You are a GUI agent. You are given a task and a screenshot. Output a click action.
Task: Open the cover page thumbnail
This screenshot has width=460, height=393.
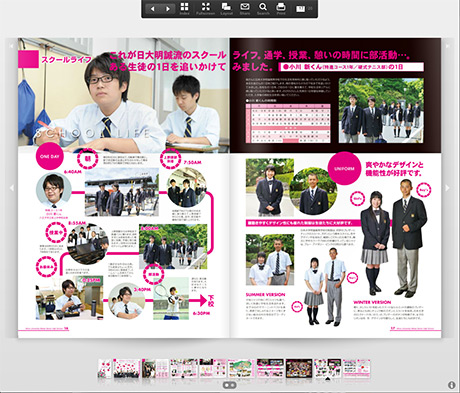(x=104, y=368)
